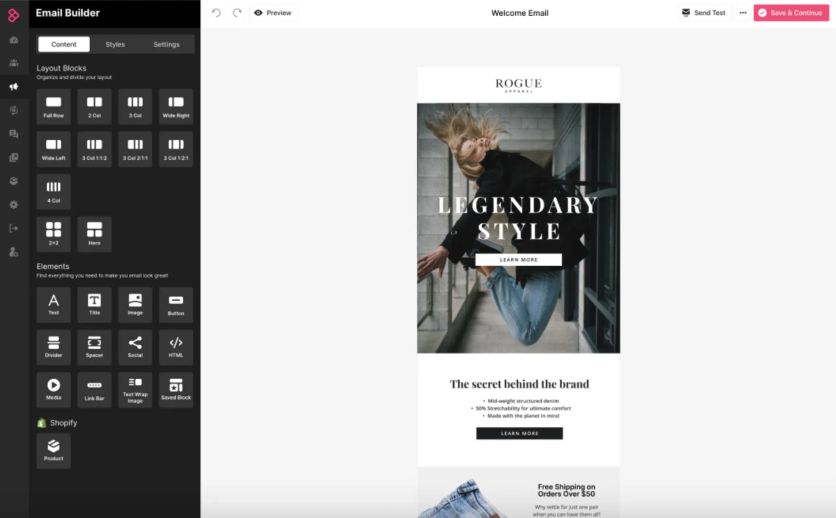Select the Spacer element

point(94,347)
